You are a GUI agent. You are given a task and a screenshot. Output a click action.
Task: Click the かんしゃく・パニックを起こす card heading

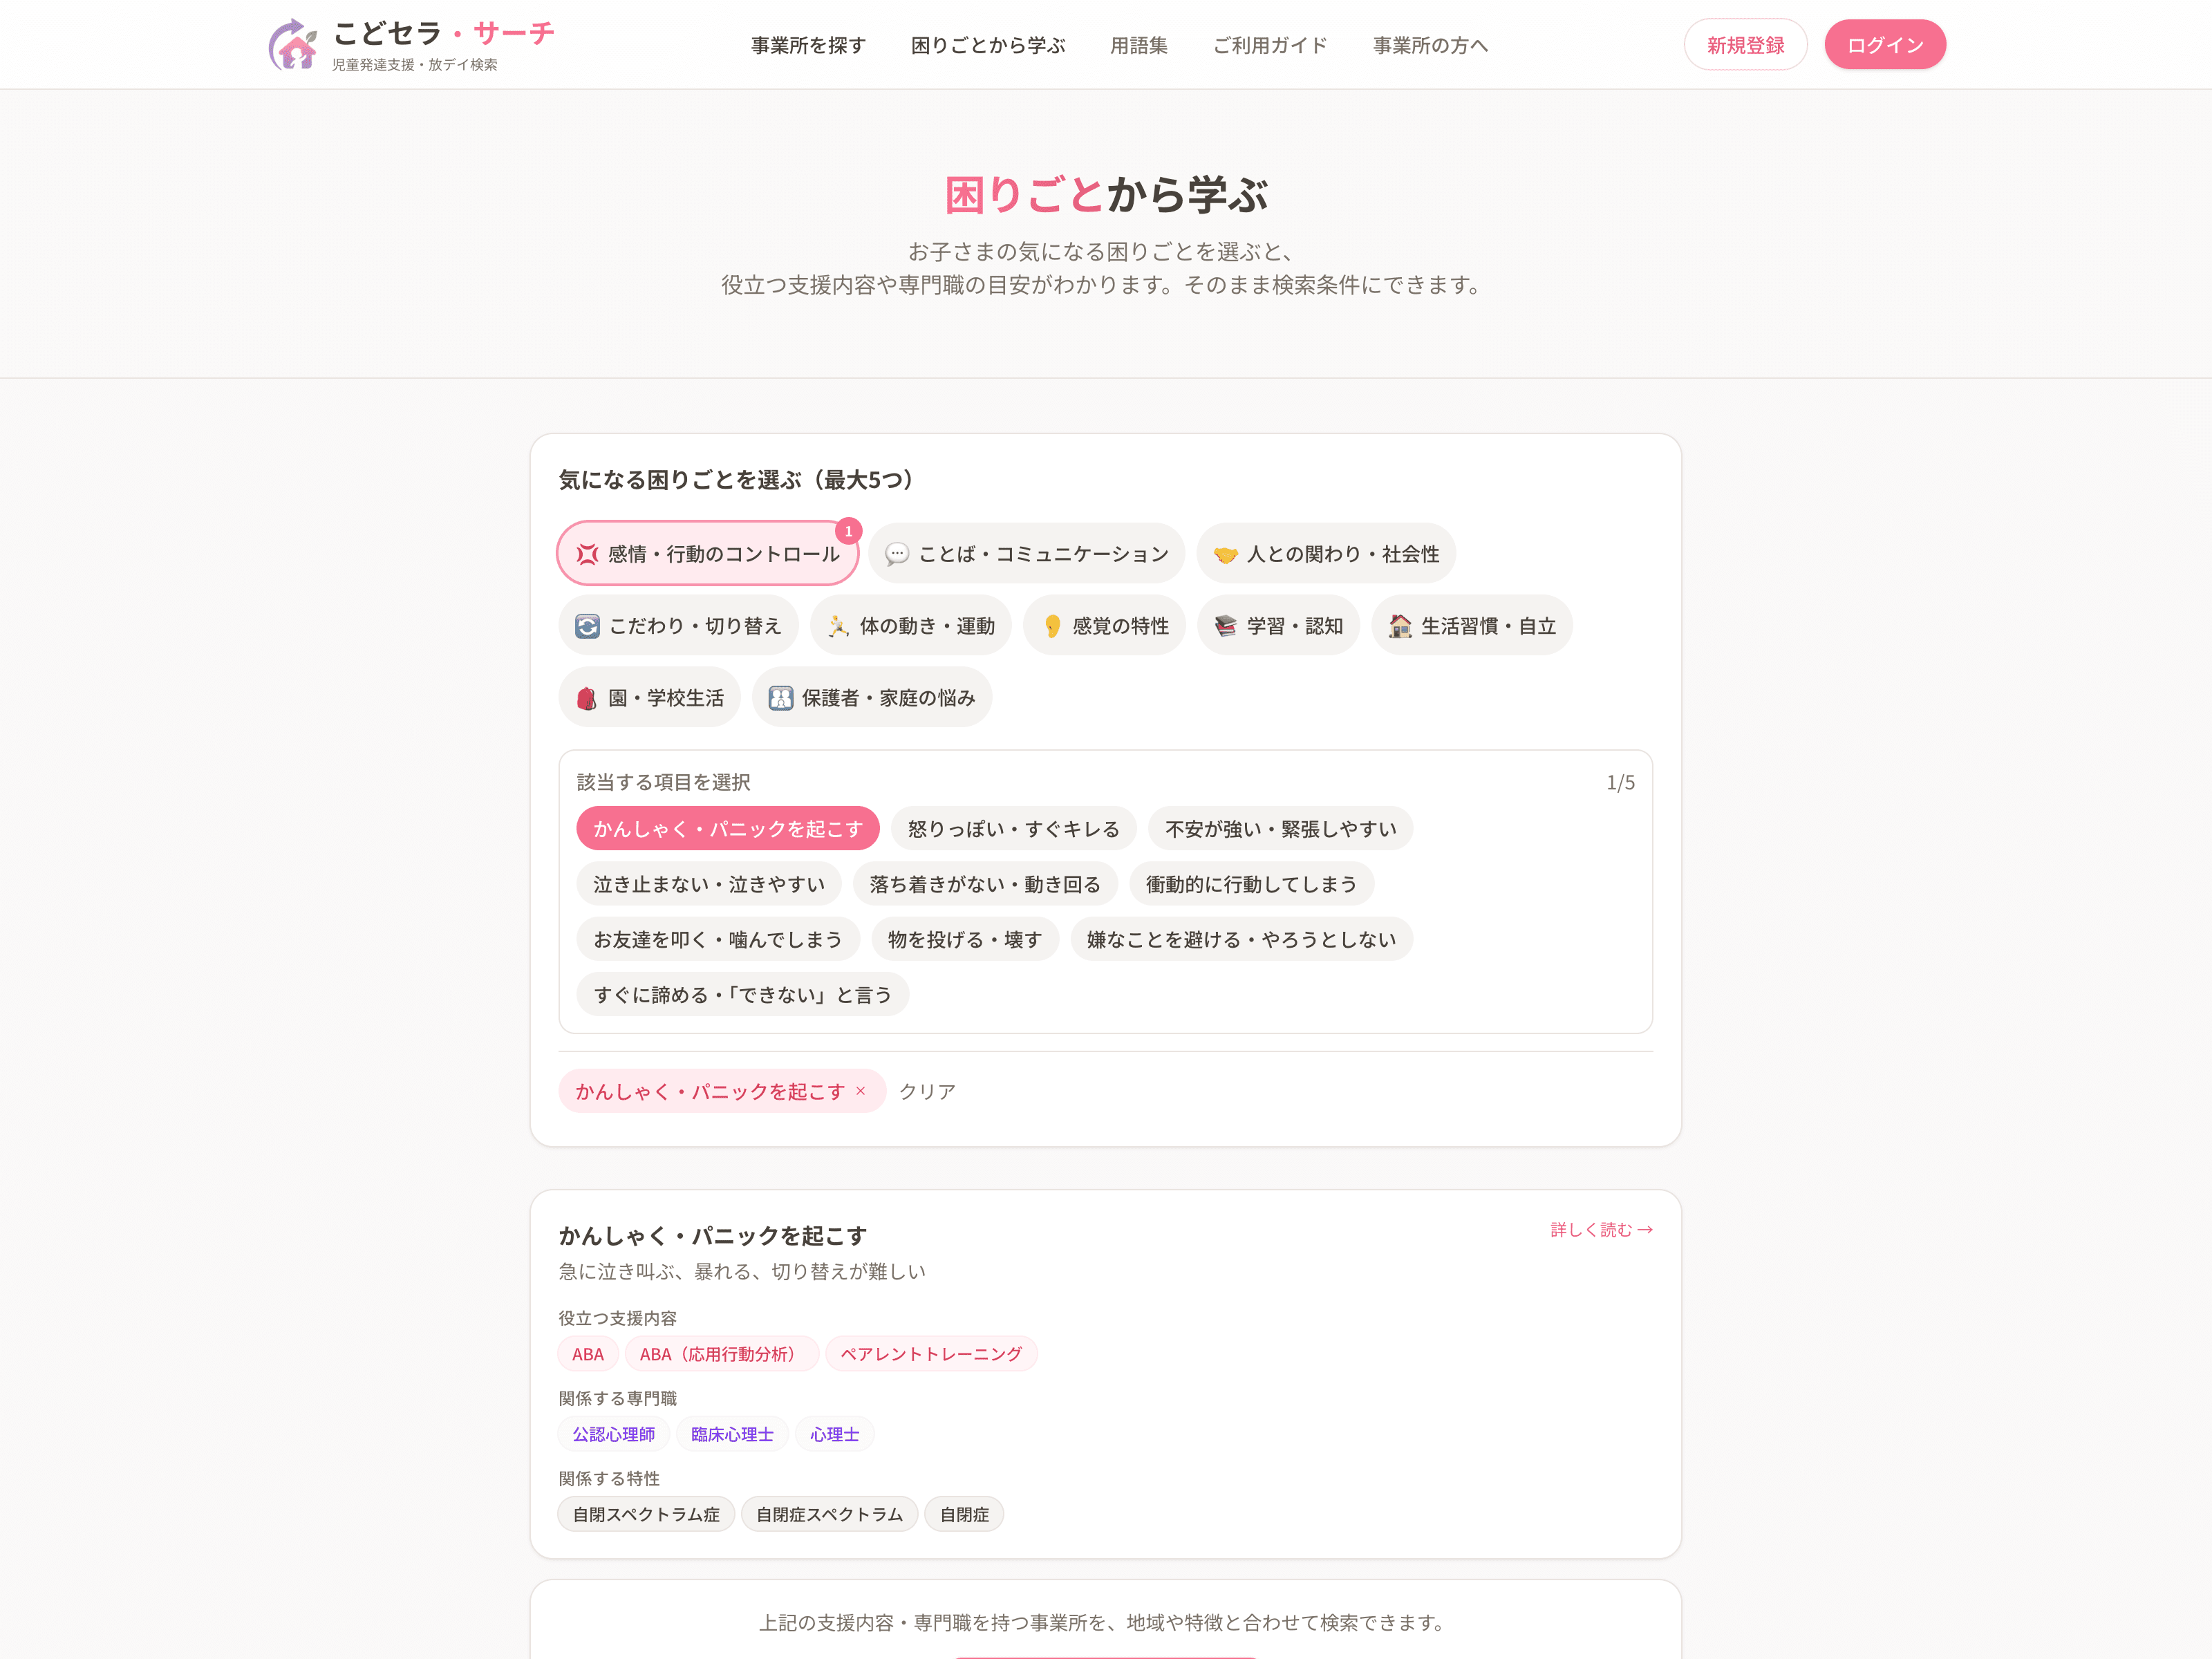[x=713, y=1236]
